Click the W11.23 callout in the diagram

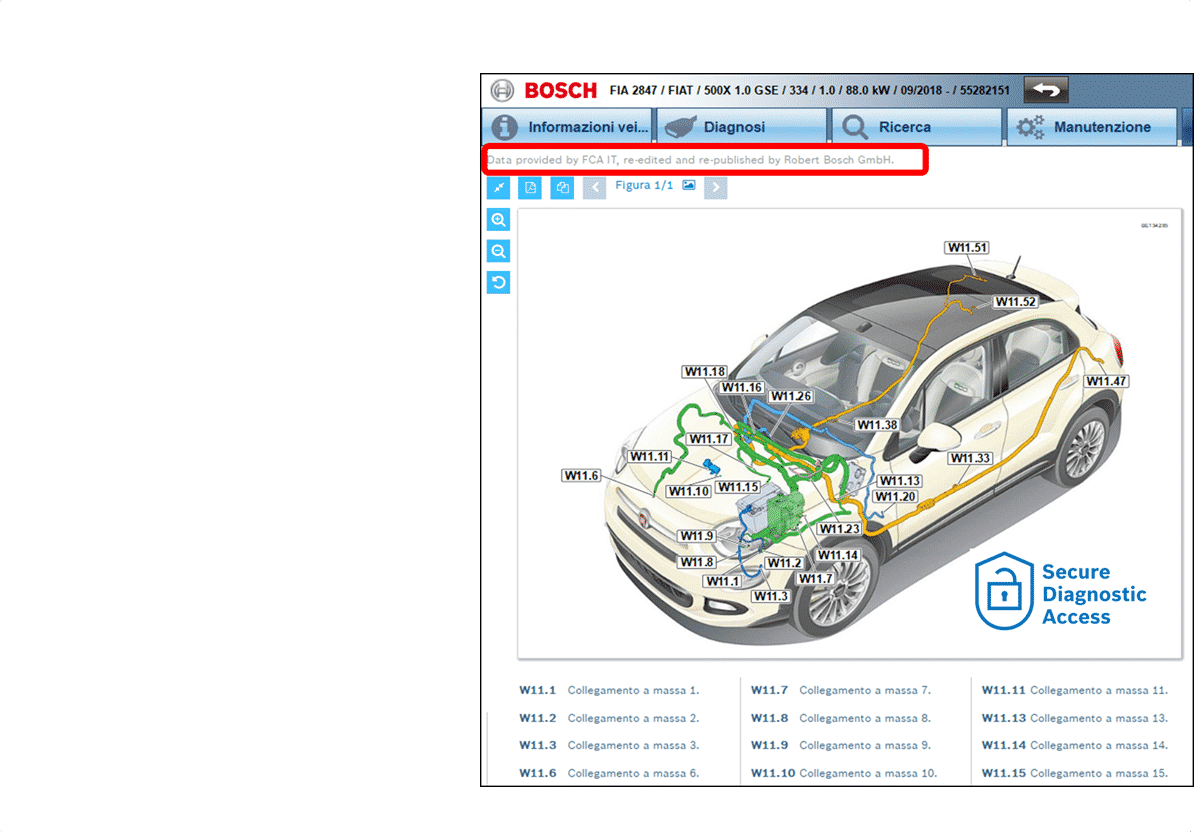839,529
